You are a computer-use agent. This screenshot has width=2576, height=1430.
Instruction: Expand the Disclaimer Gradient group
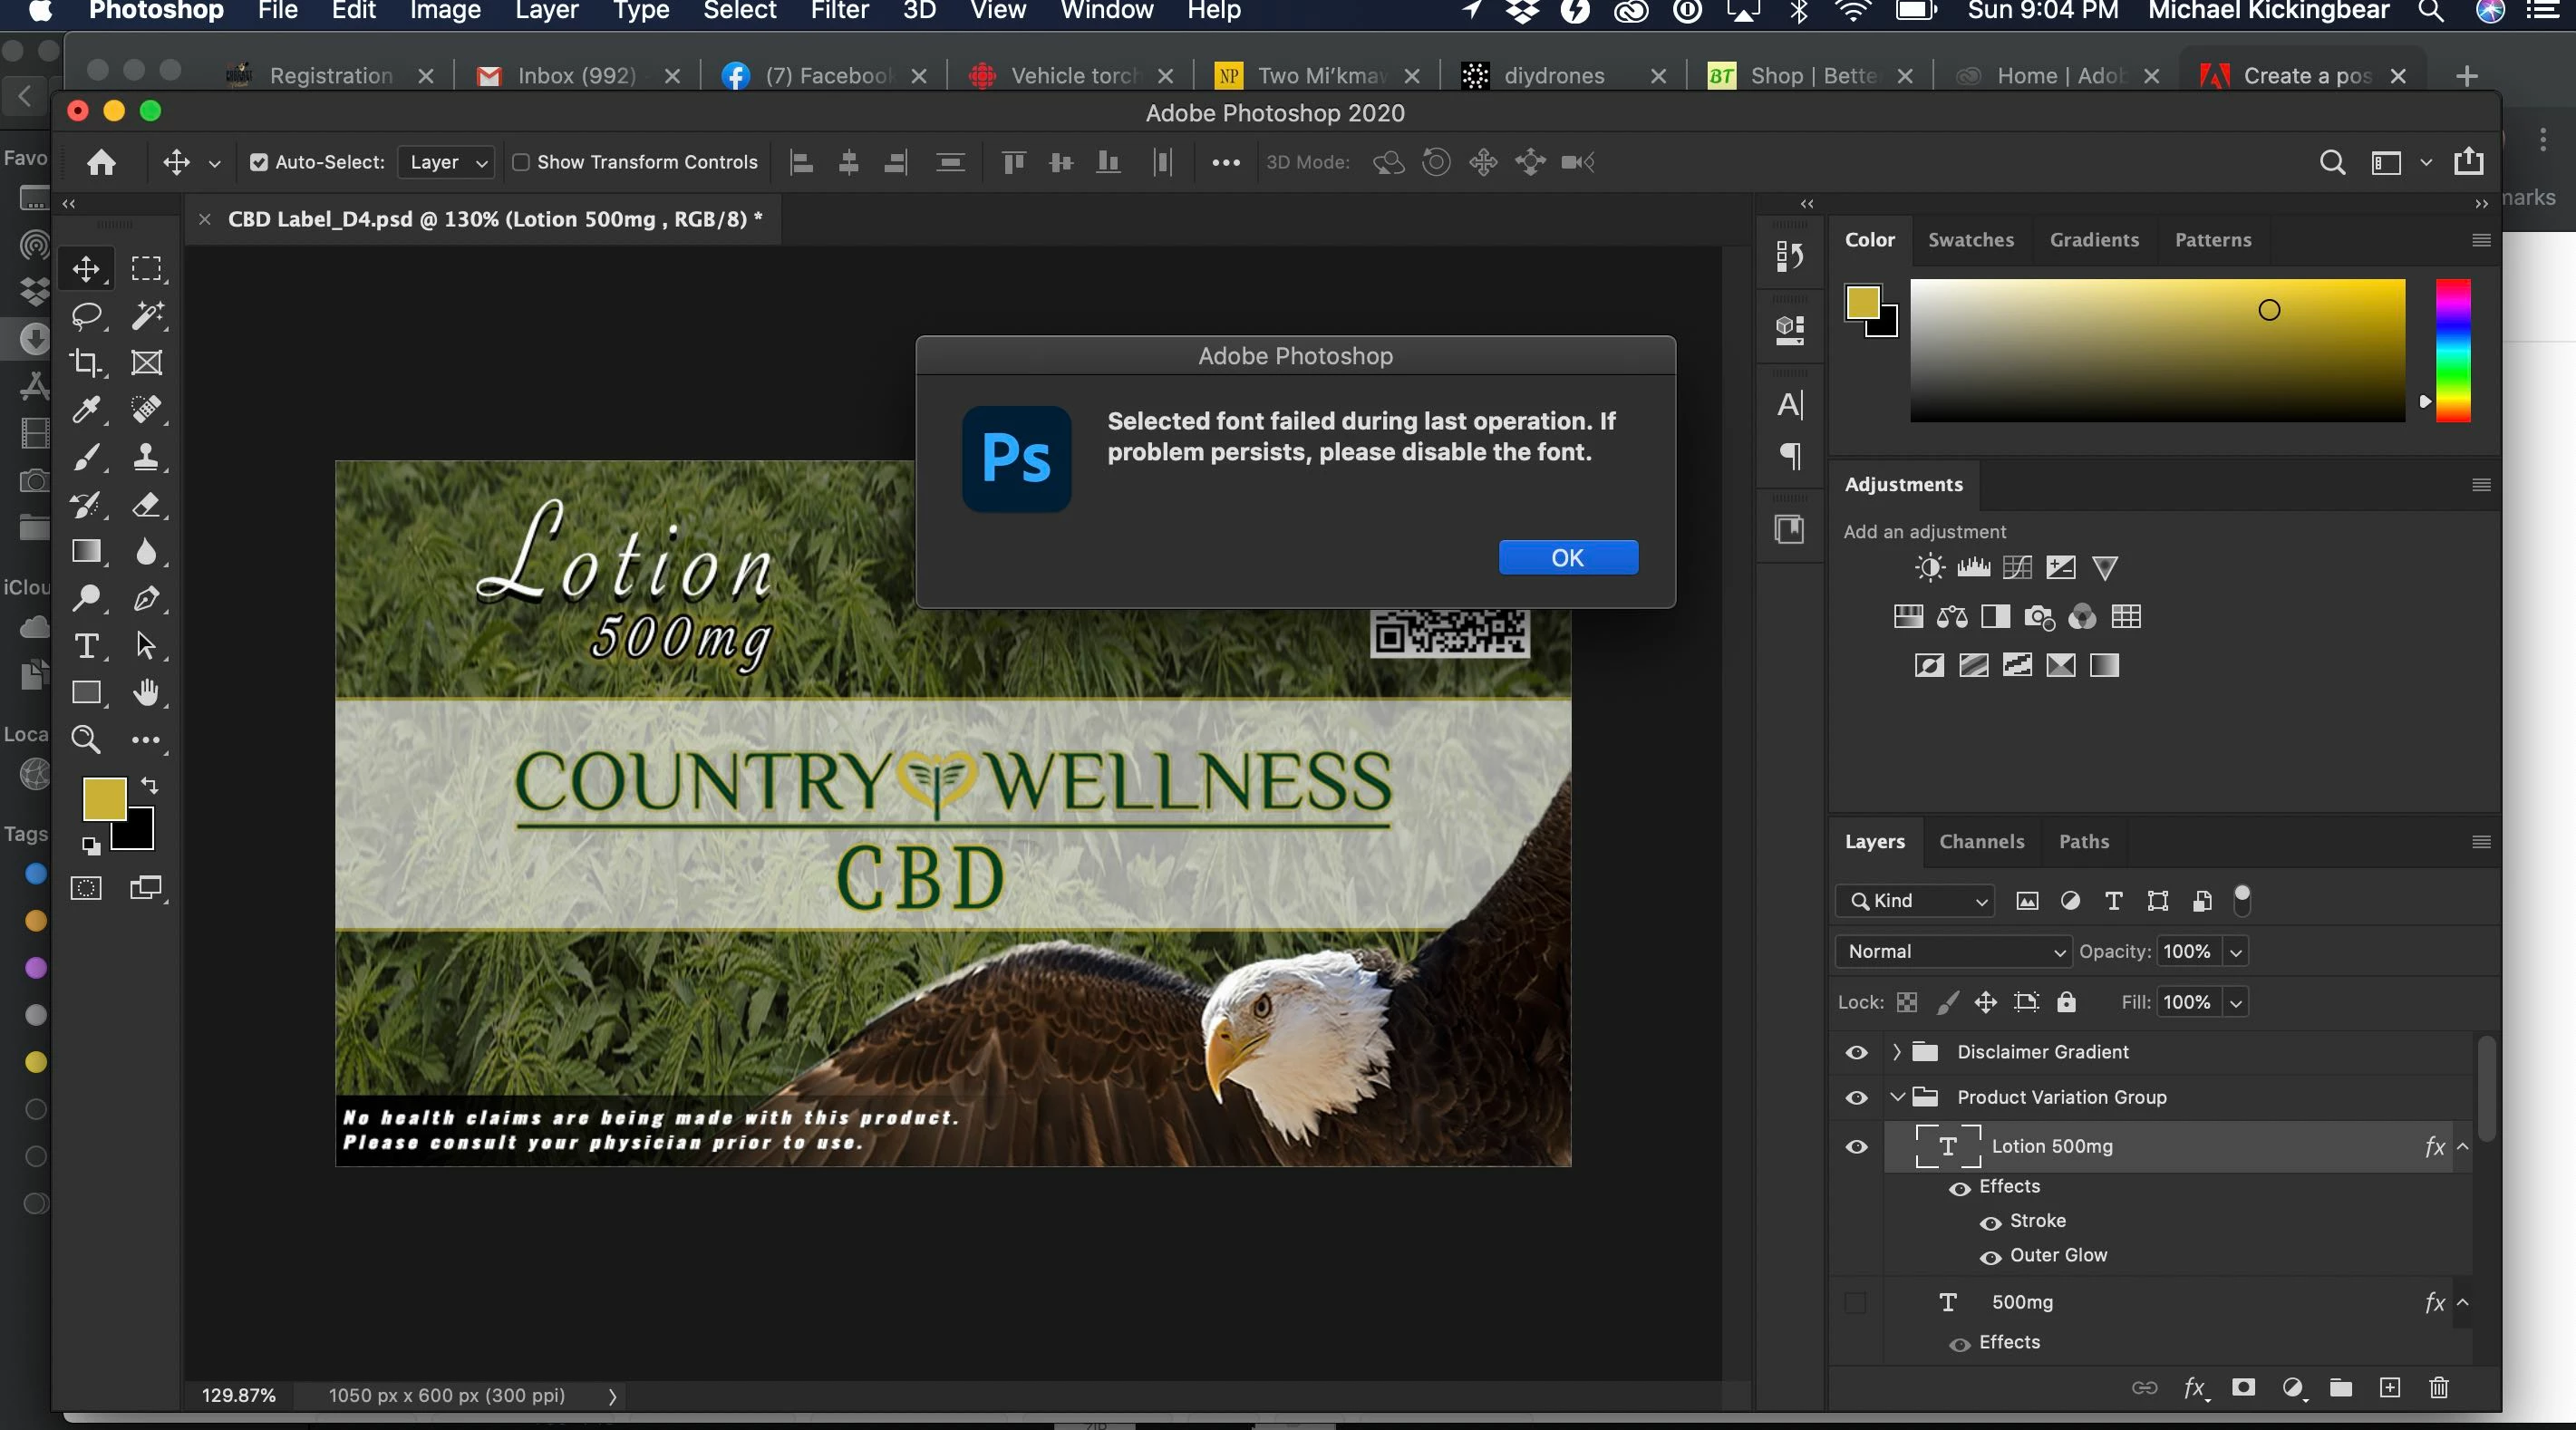click(1896, 1052)
